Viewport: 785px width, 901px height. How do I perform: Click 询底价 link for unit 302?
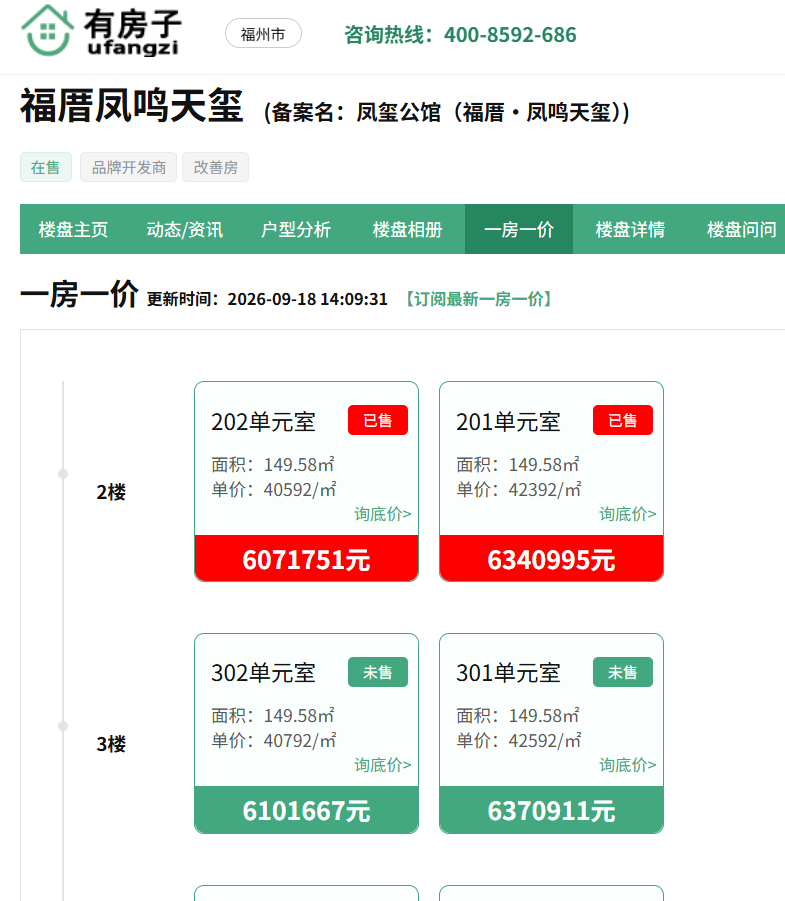[x=383, y=765]
